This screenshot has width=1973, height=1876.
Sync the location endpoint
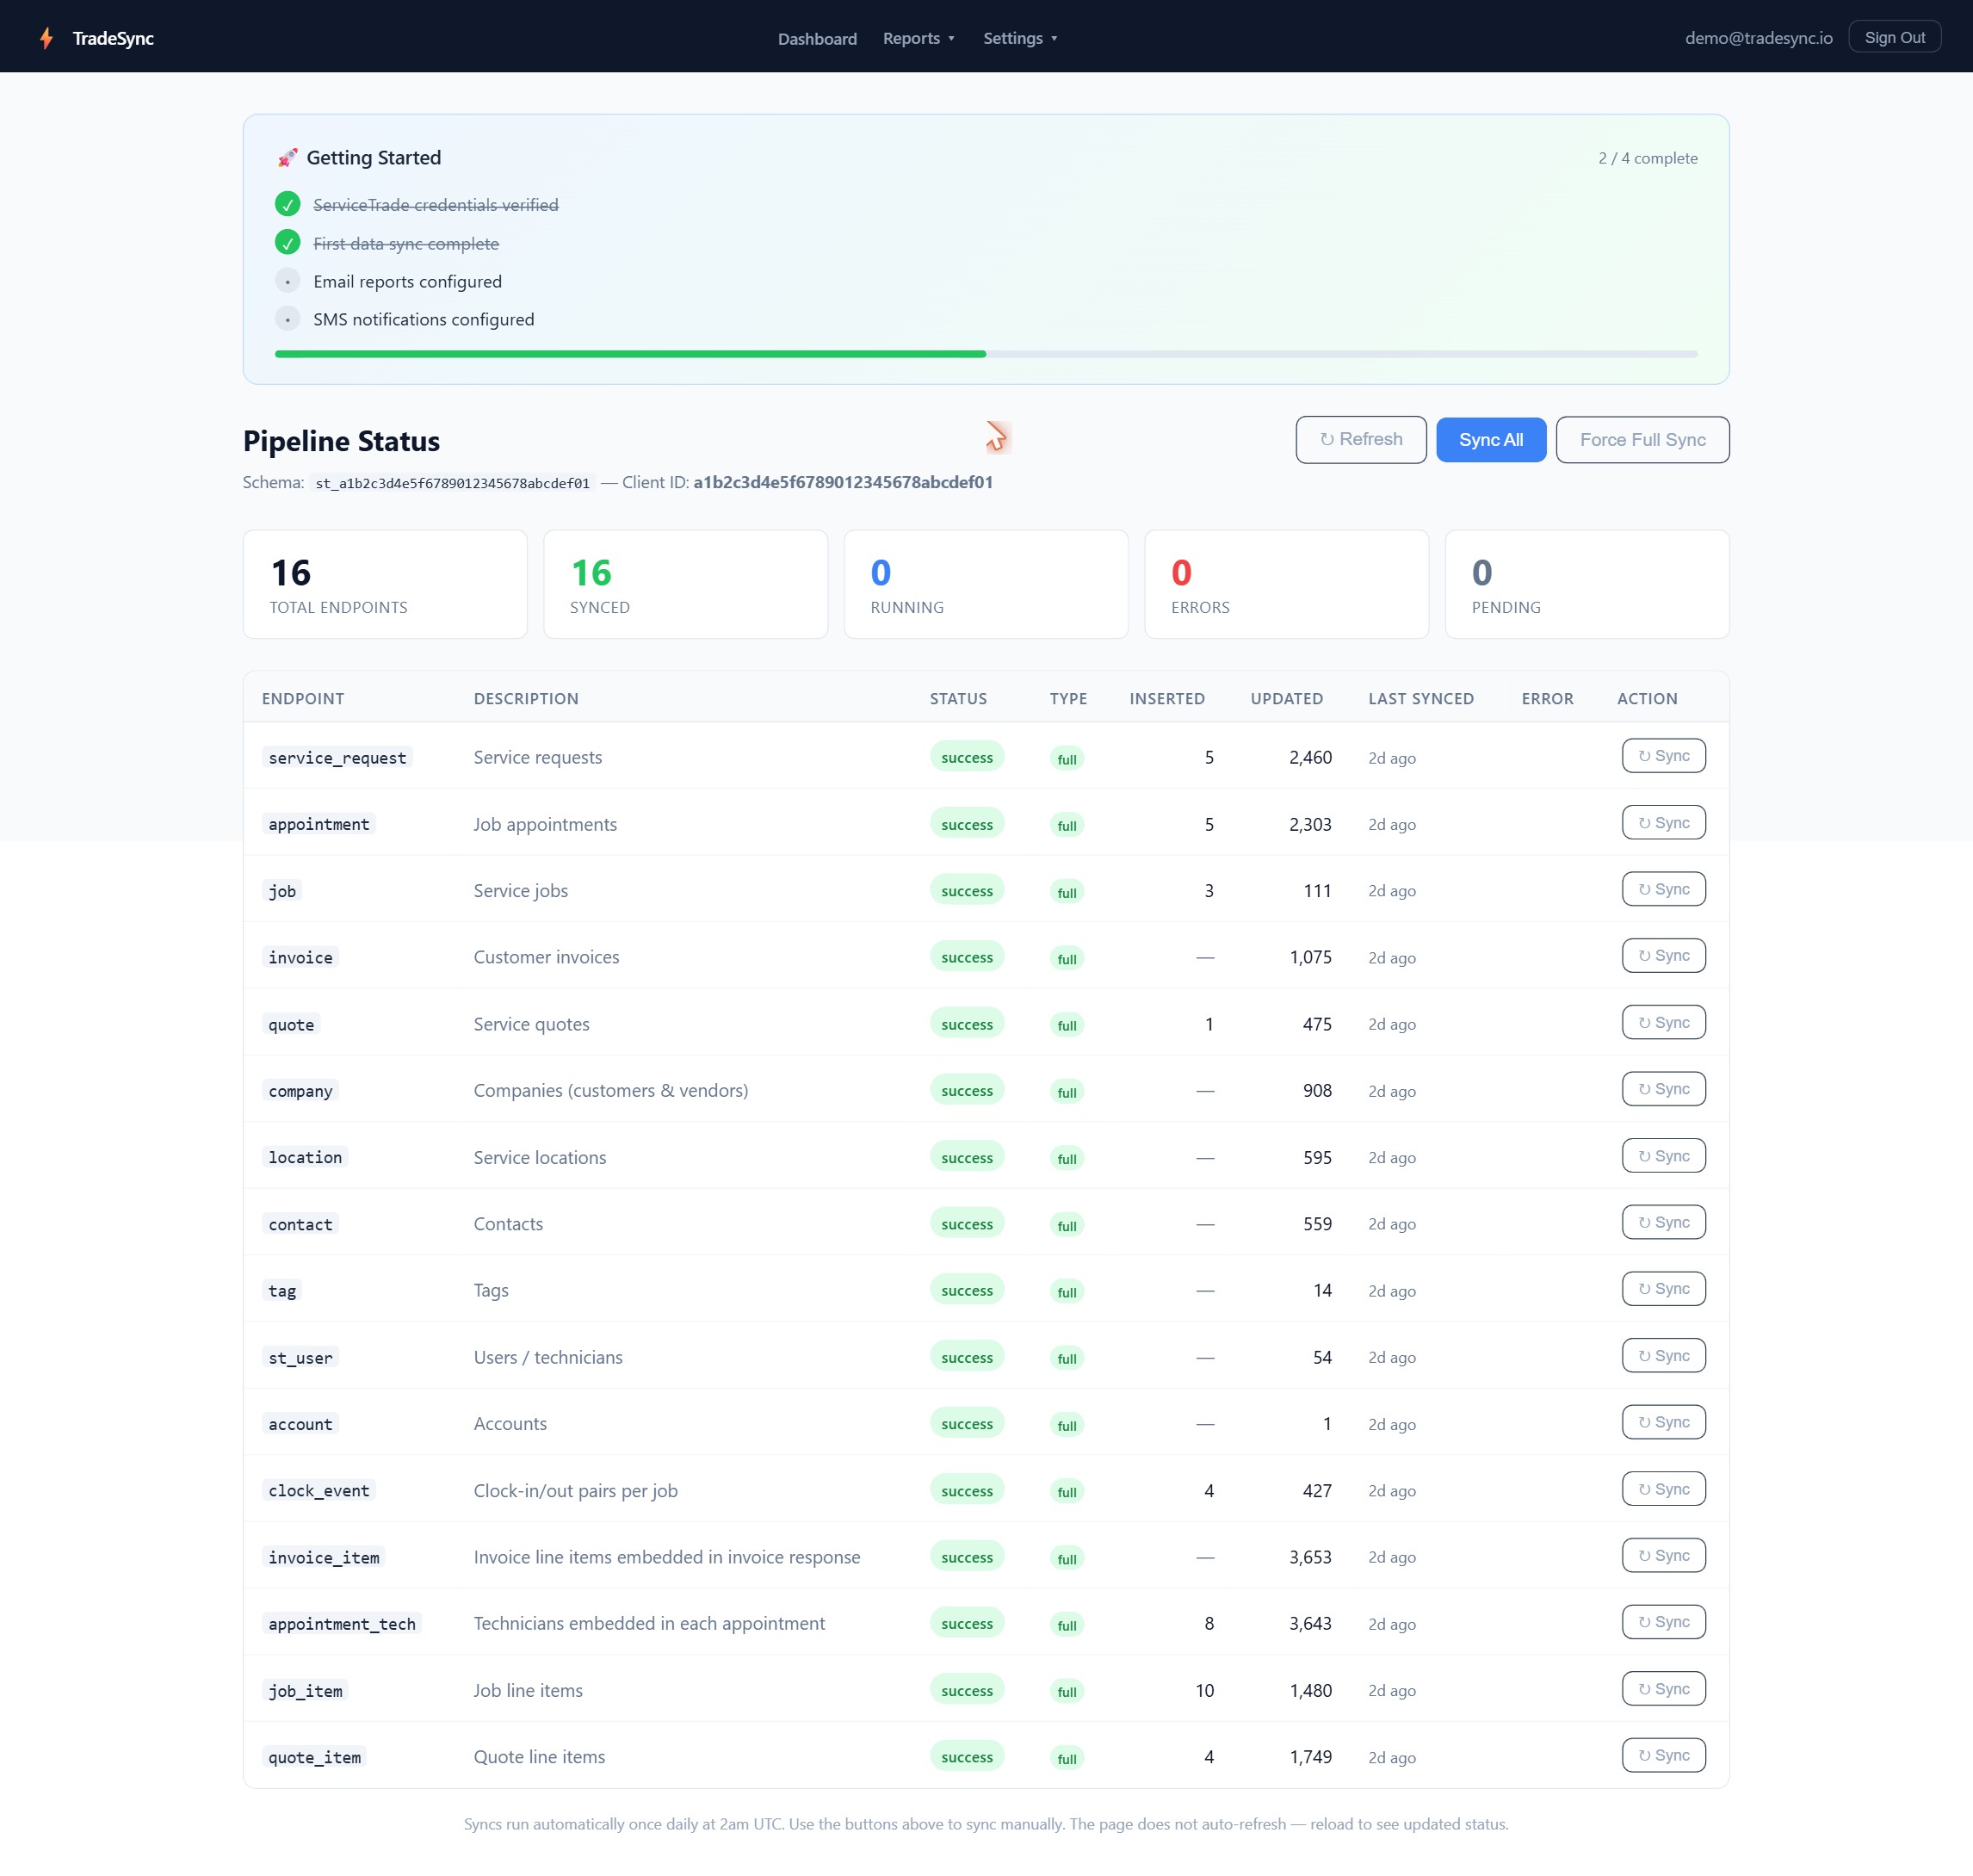point(1663,1156)
